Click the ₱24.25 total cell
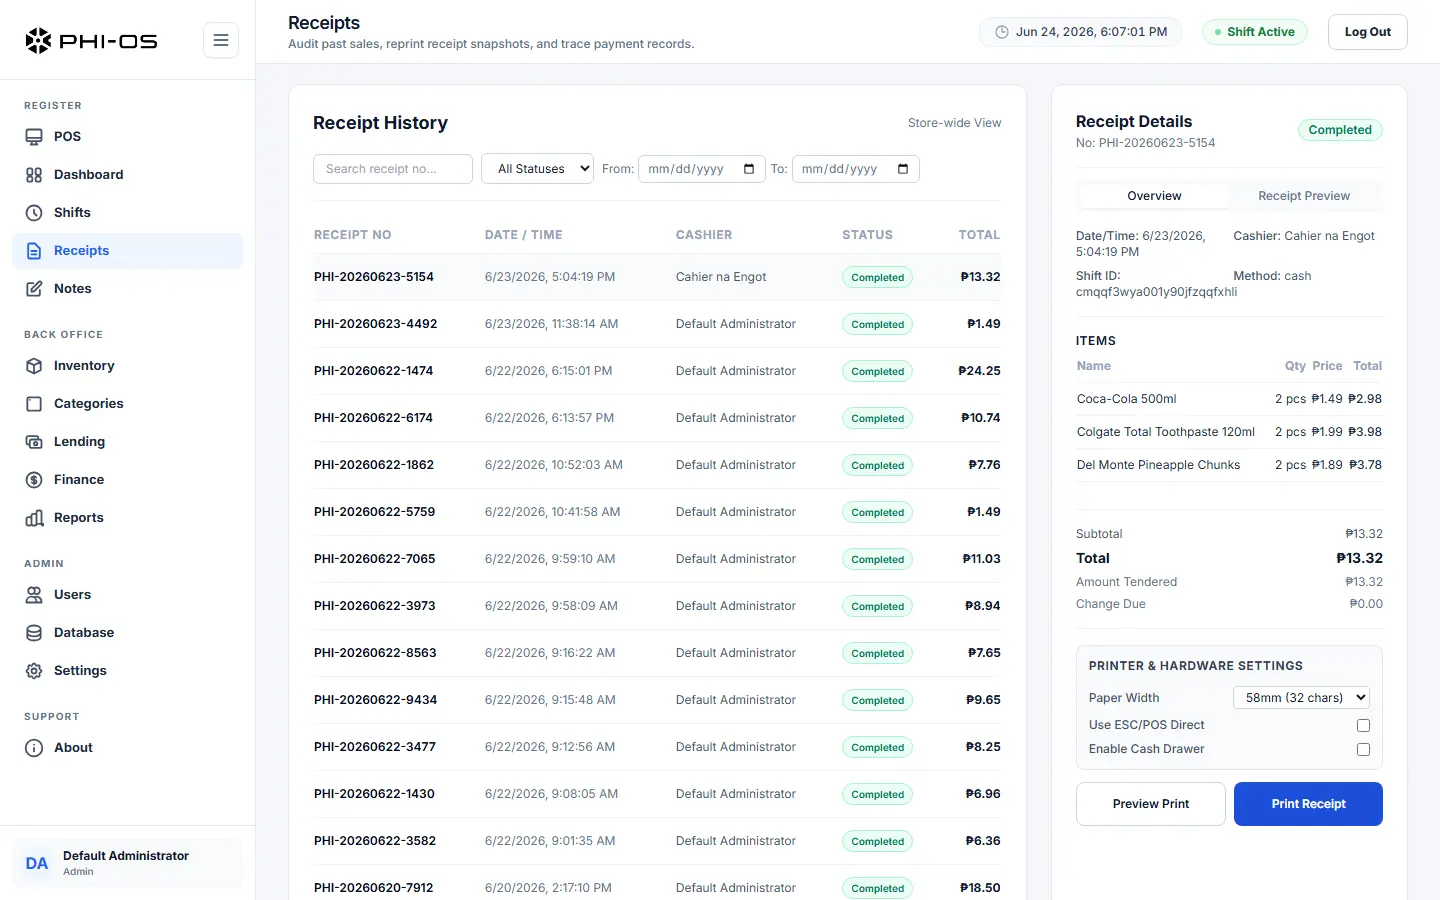The height and width of the screenshot is (900, 1440). coord(979,371)
